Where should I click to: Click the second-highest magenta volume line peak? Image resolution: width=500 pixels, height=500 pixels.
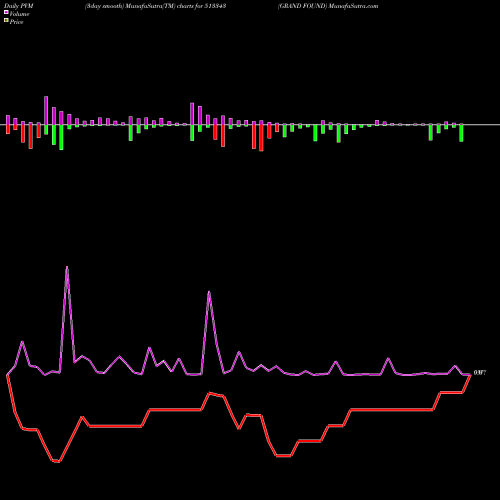[209, 292]
